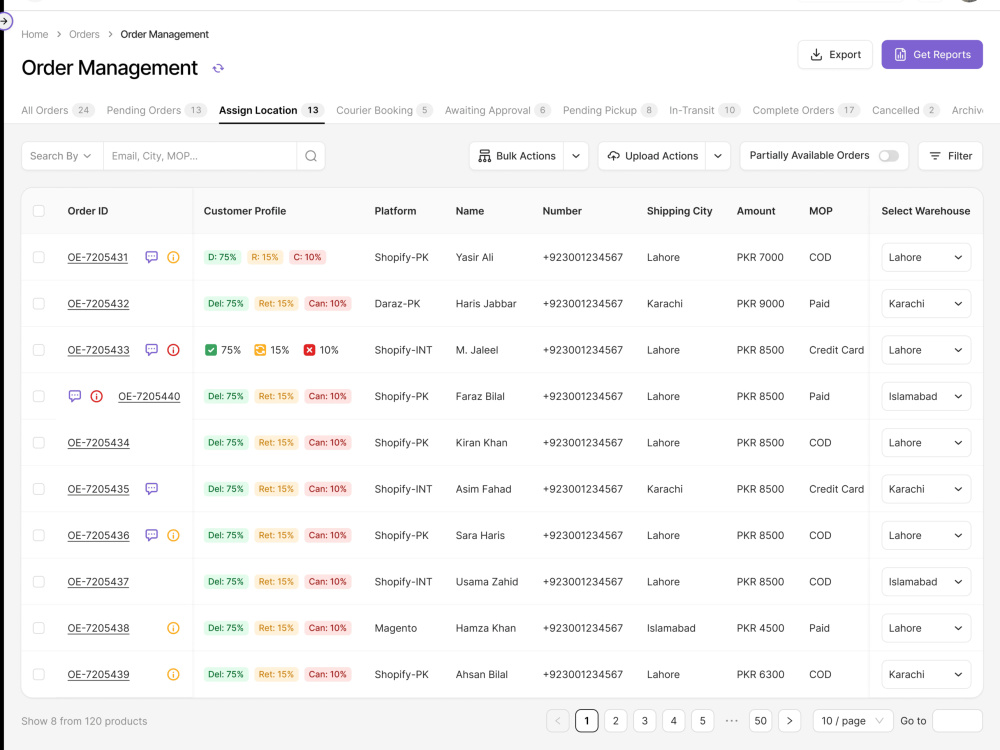Switch to All Orders tab

57,110
